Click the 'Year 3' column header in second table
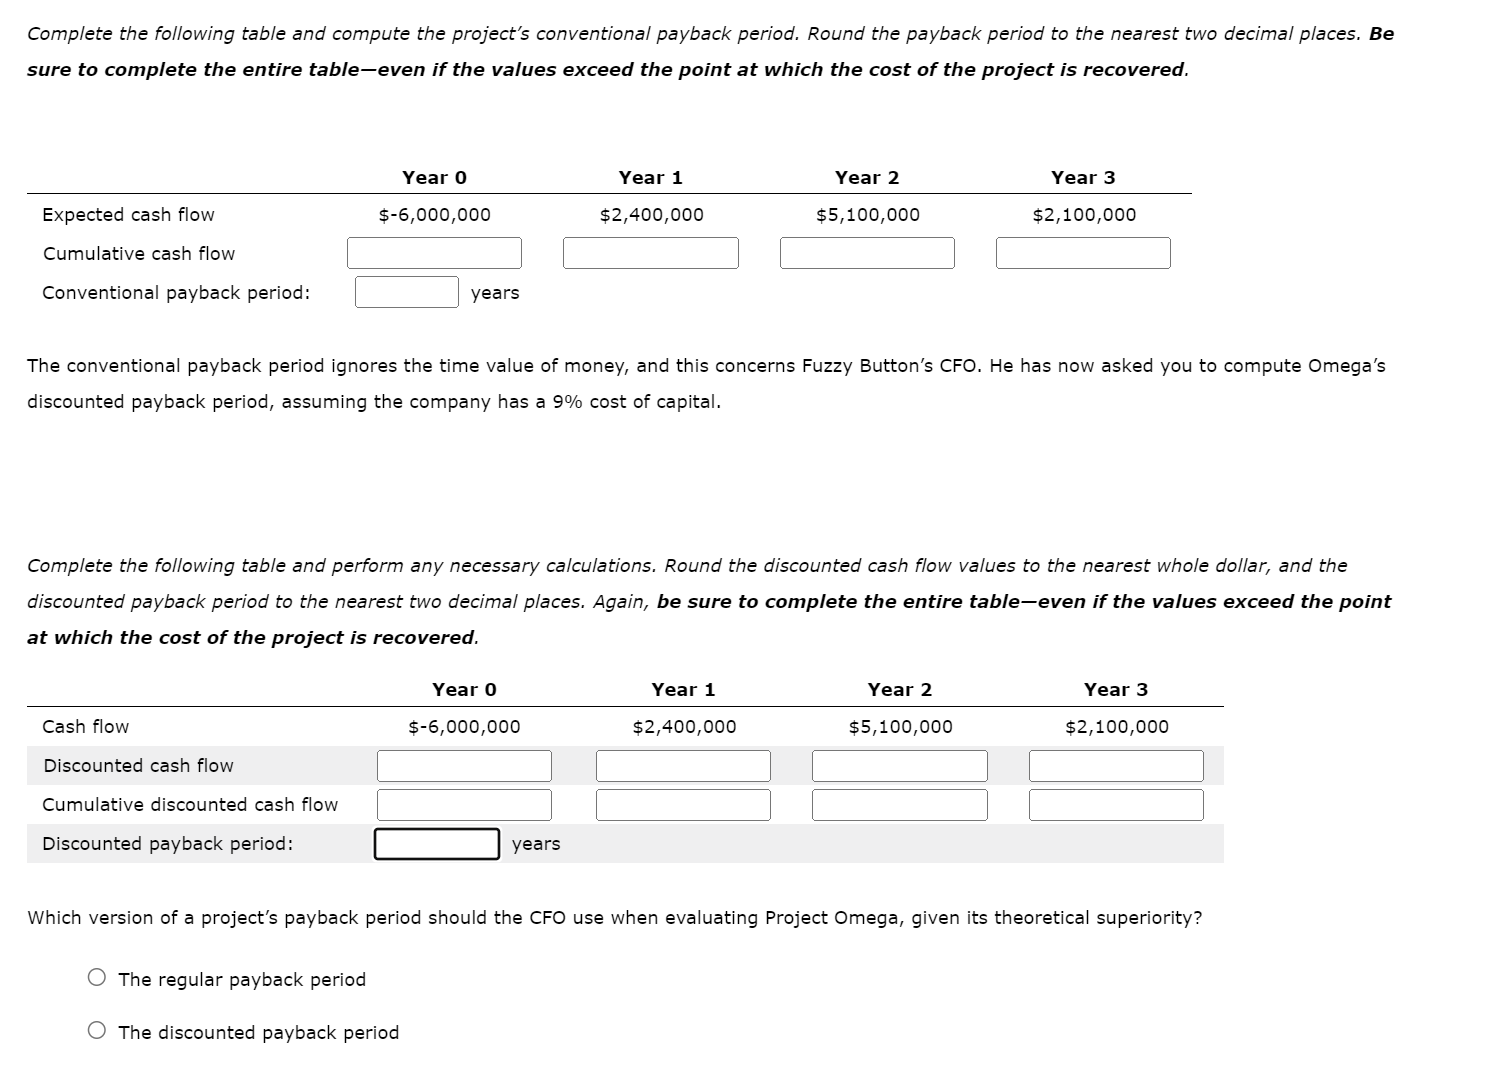 pos(1116,688)
